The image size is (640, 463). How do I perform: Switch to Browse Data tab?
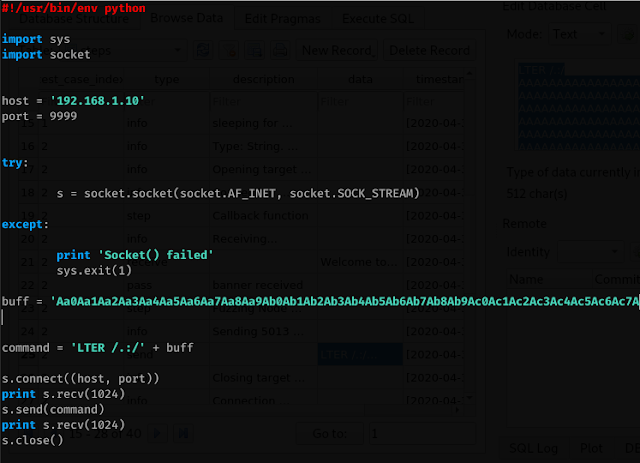coord(187,18)
